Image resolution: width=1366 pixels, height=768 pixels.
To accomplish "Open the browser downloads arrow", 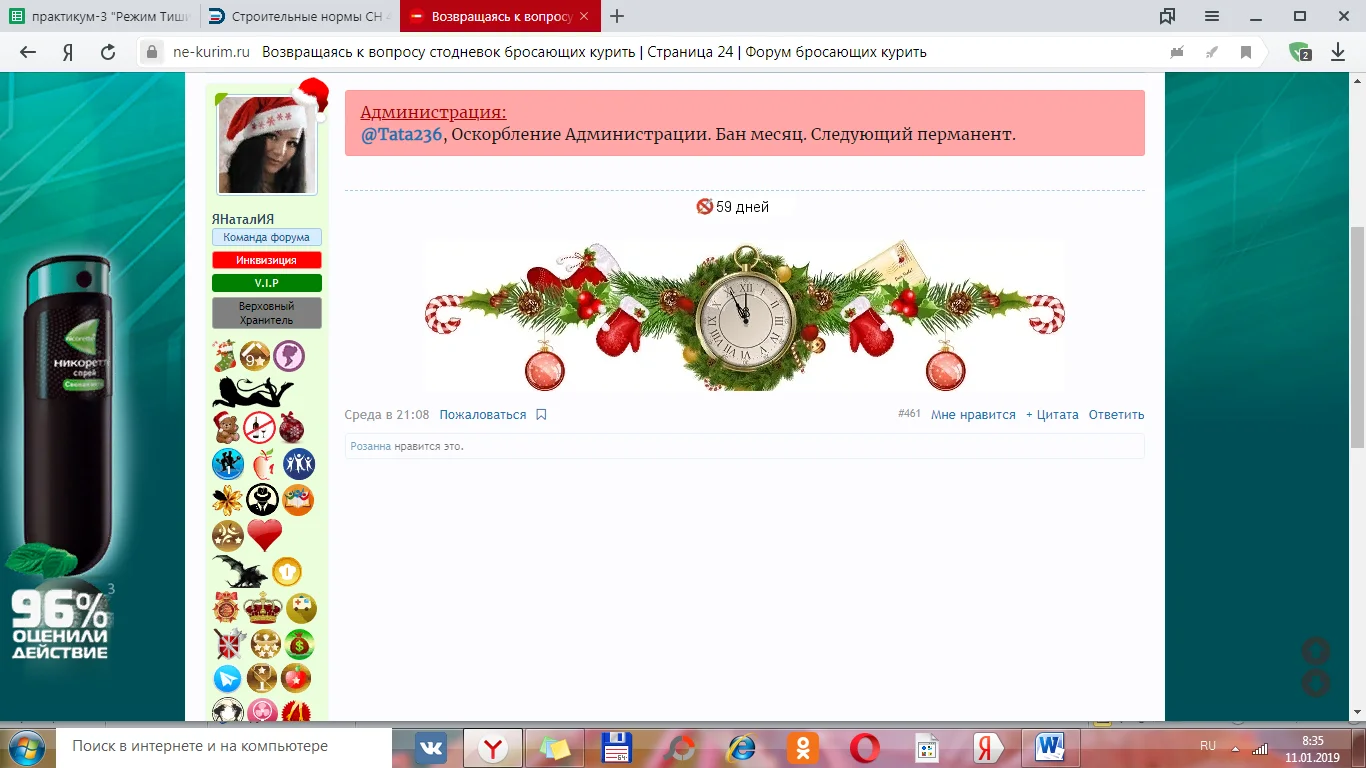I will 1338,52.
